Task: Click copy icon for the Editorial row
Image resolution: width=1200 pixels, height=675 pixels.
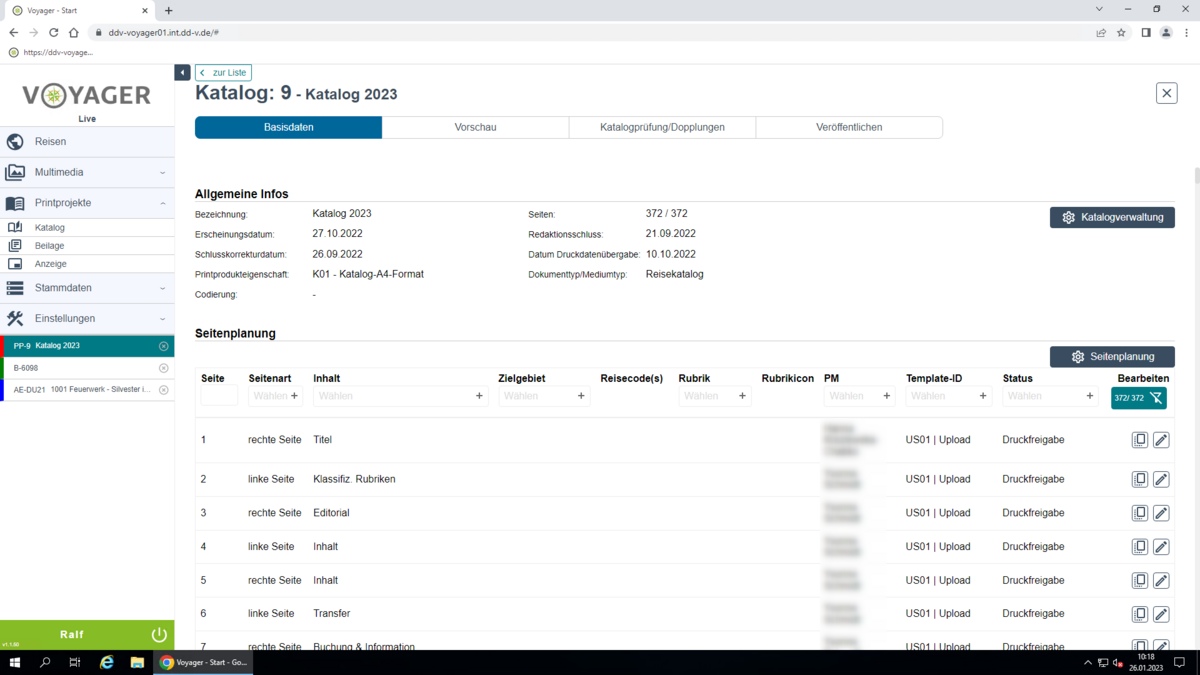Action: tap(1140, 513)
